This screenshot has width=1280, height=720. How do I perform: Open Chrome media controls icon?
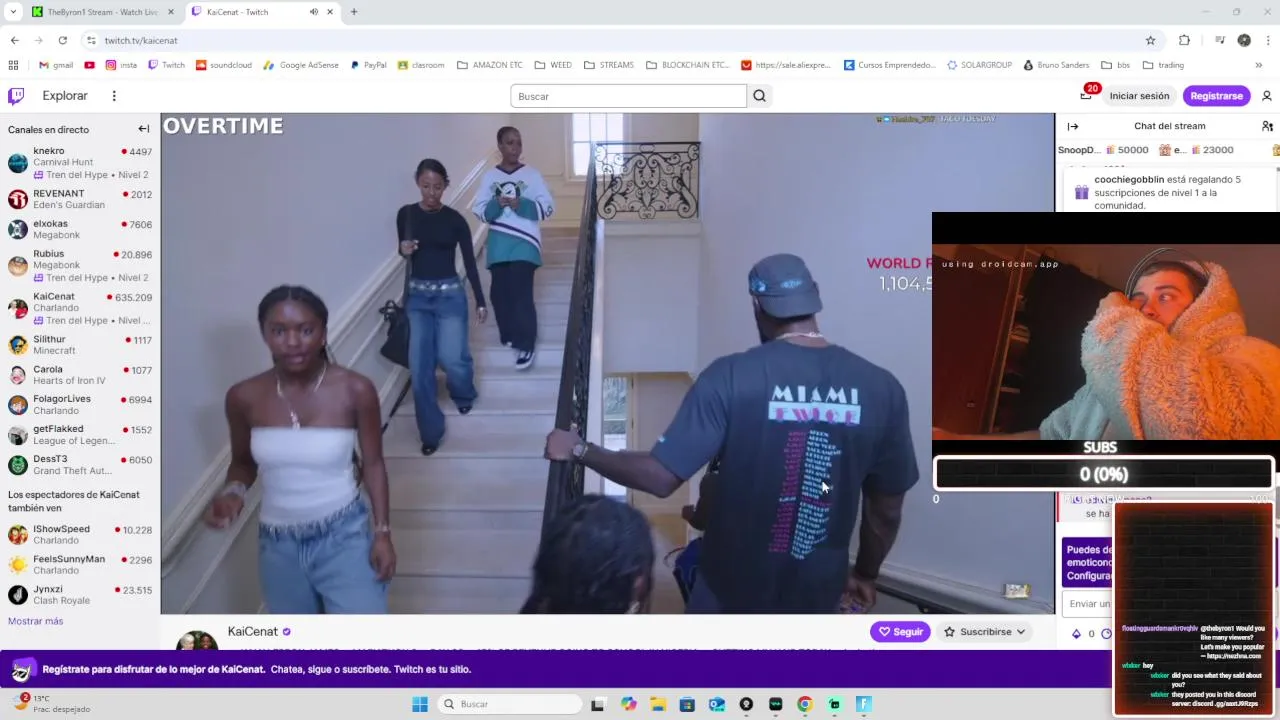[1220, 40]
